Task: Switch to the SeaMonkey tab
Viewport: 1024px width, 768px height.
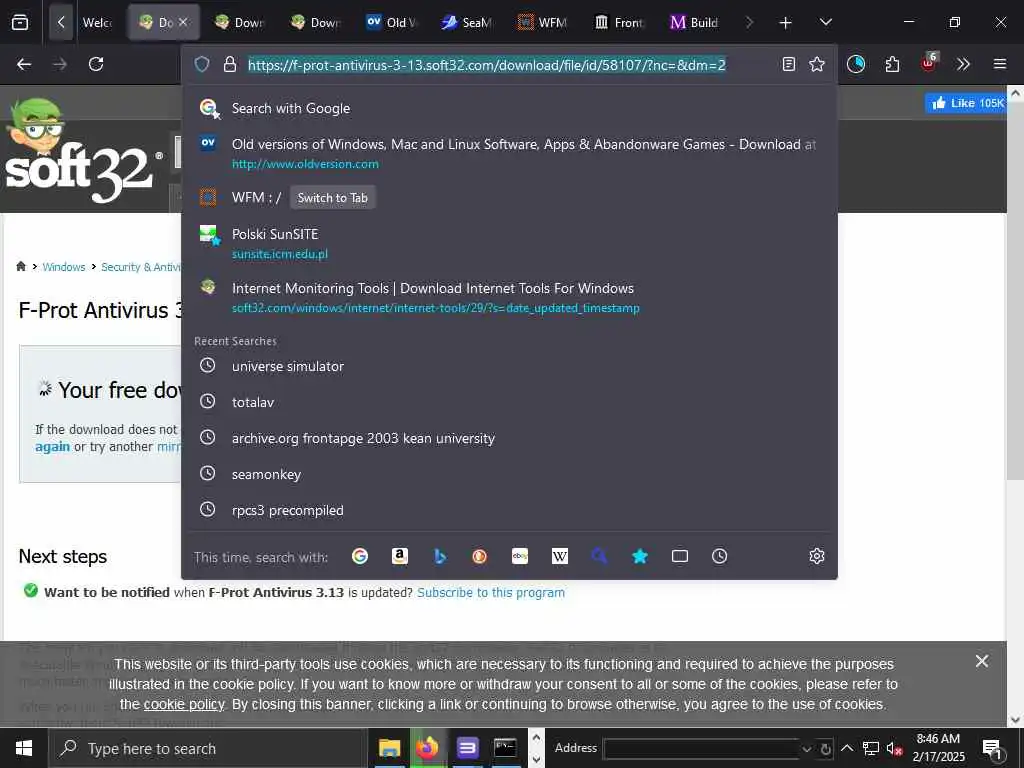Action: click(468, 22)
